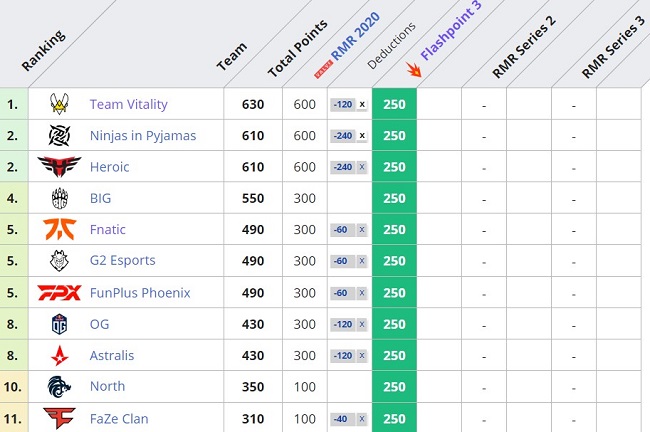Click the RMR Series 2 column header
The image size is (650, 432).
click(x=524, y=47)
